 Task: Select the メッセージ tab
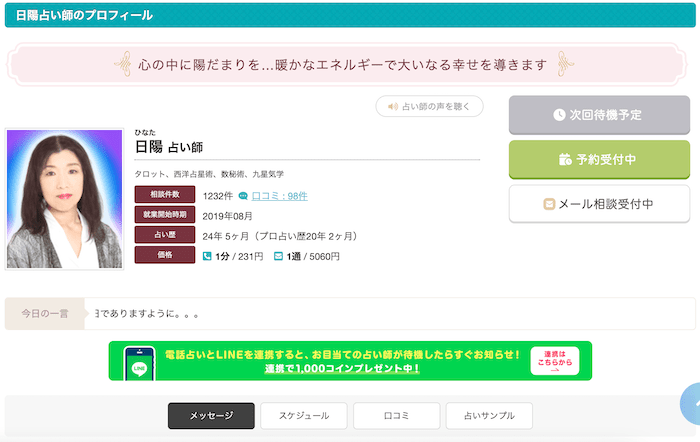[211, 416]
